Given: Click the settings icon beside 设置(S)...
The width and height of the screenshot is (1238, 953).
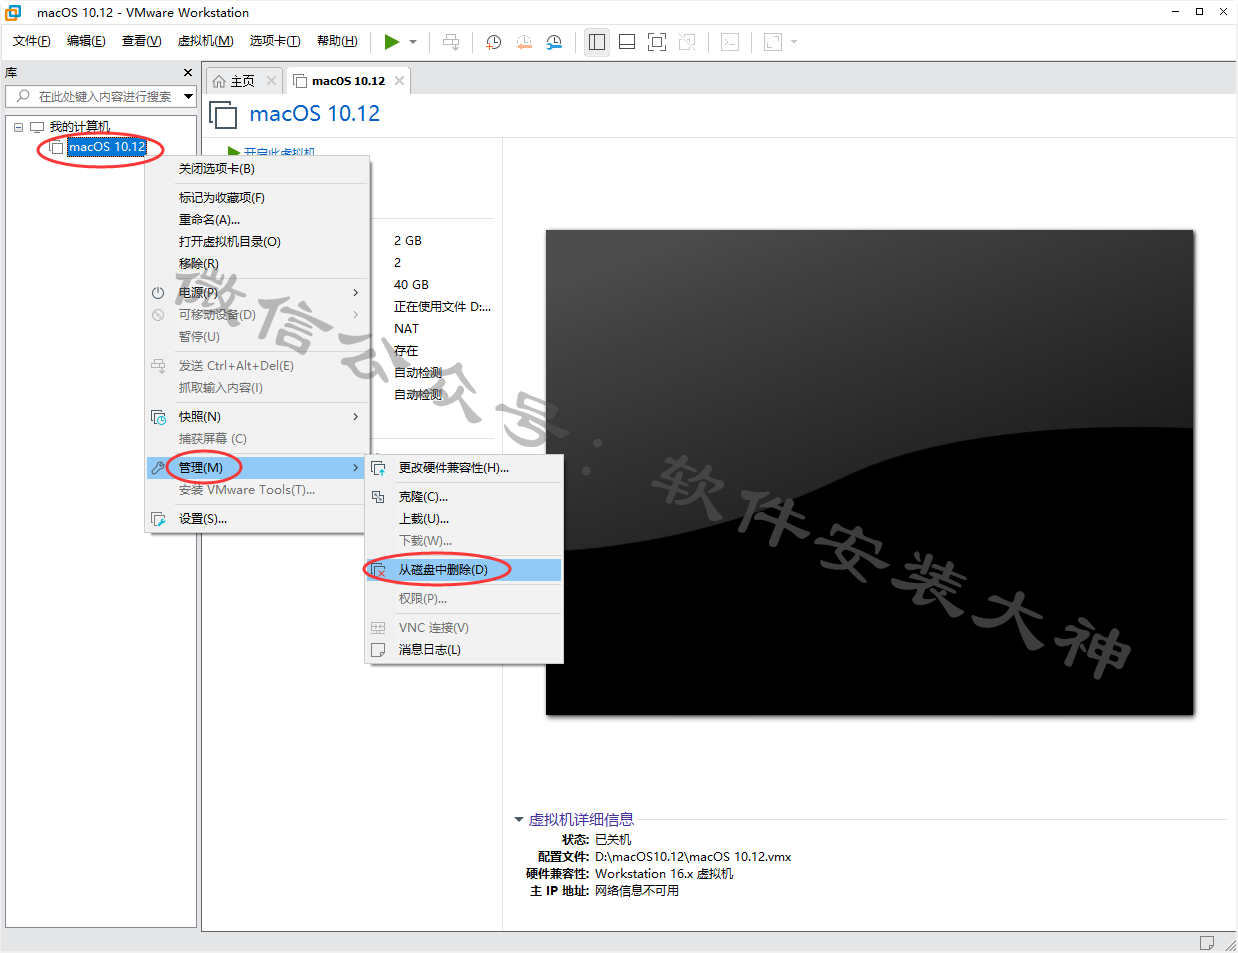Looking at the screenshot, I should pos(158,519).
